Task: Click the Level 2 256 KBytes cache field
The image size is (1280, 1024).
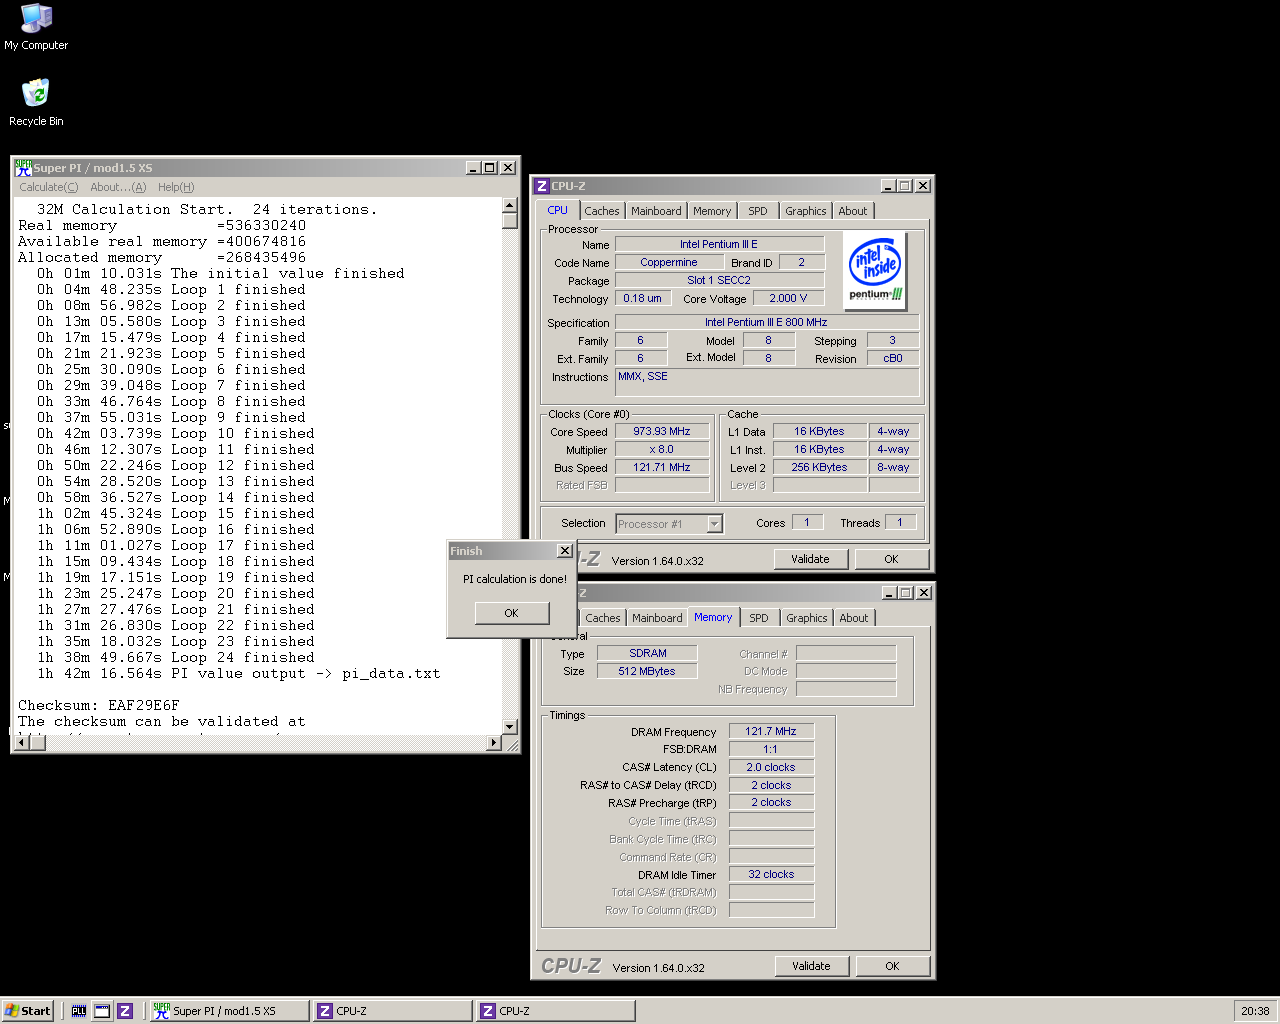Action: point(819,467)
